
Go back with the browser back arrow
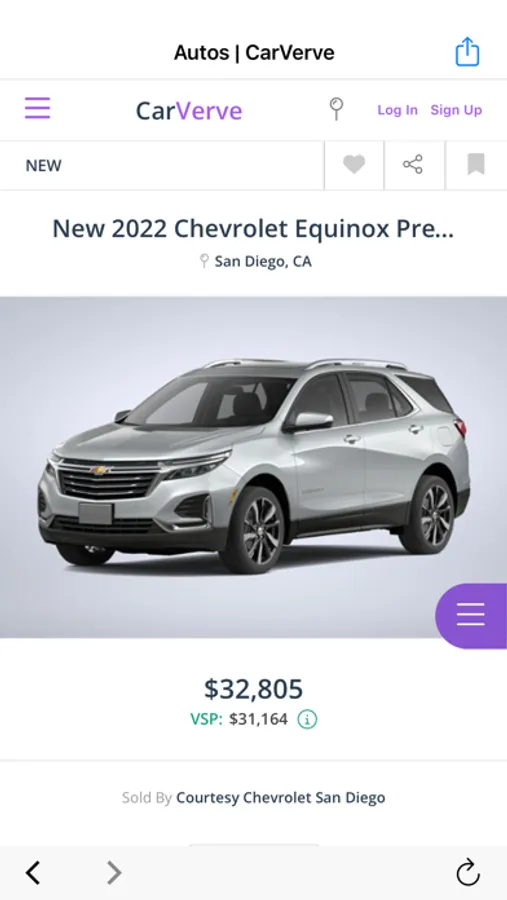[x=33, y=873]
